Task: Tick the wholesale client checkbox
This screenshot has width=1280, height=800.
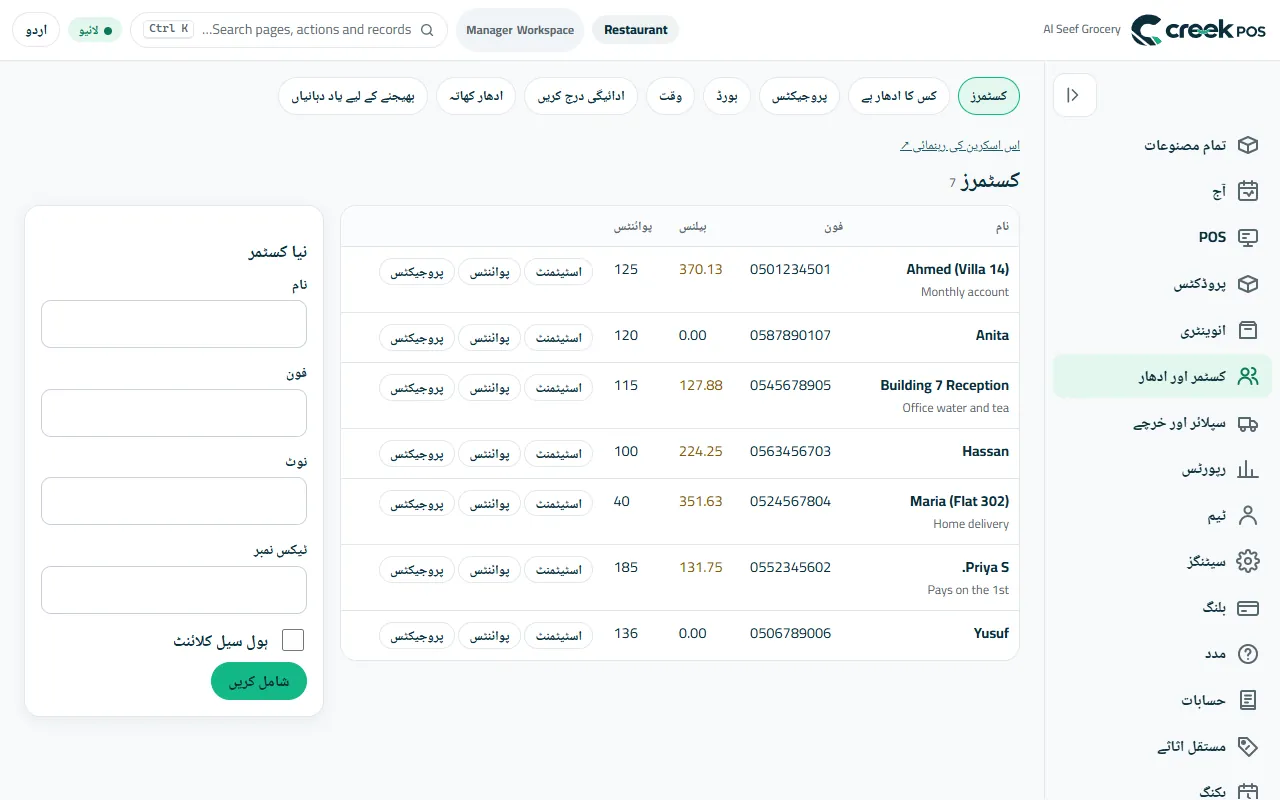Action: click(x=293, y=640)
